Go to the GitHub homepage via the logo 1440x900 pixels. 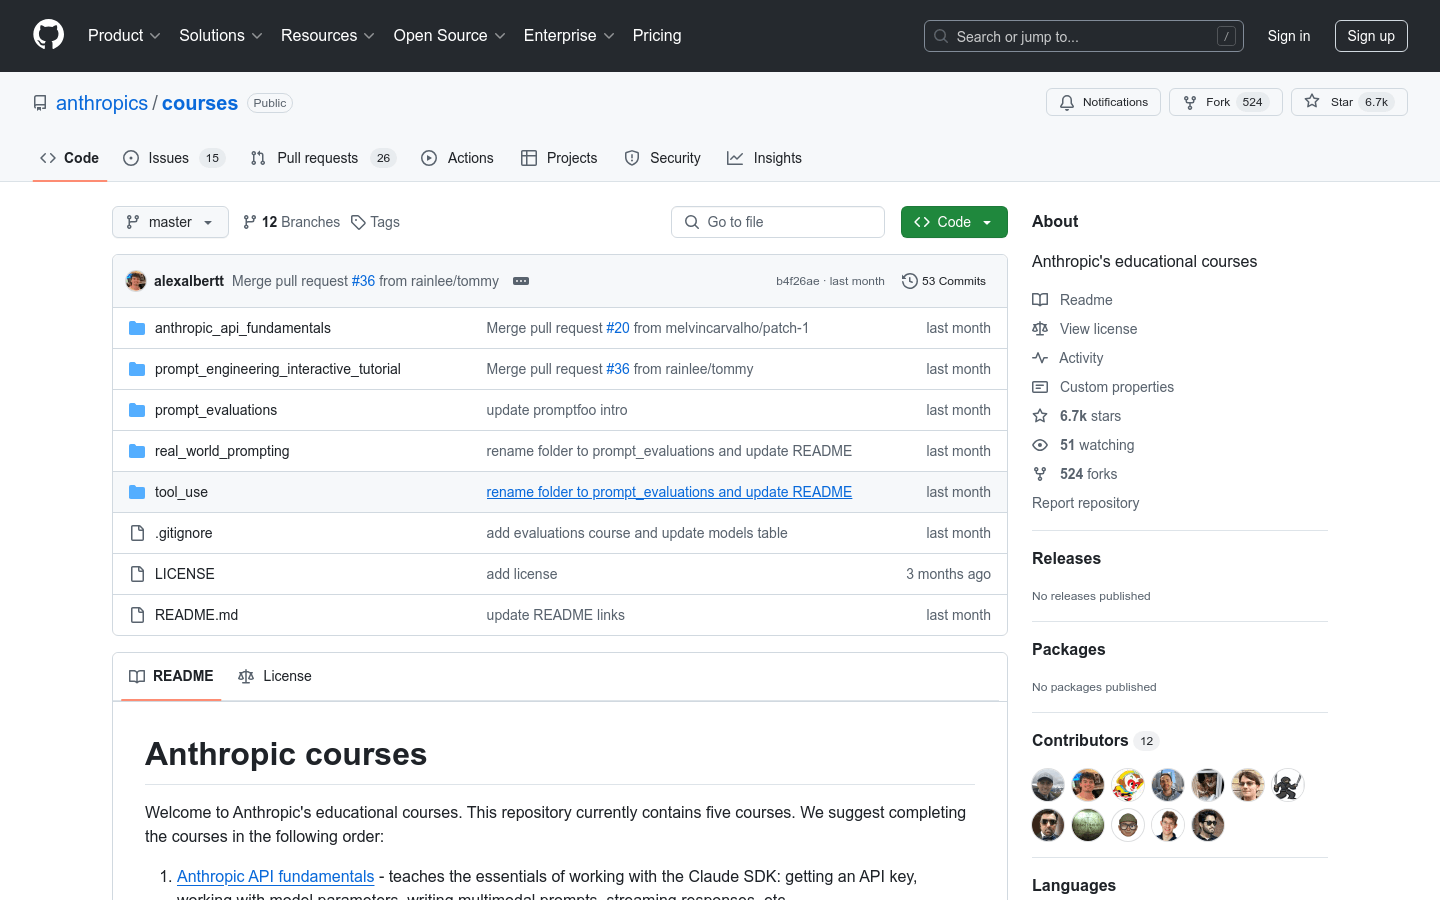[x=48, y=35]
